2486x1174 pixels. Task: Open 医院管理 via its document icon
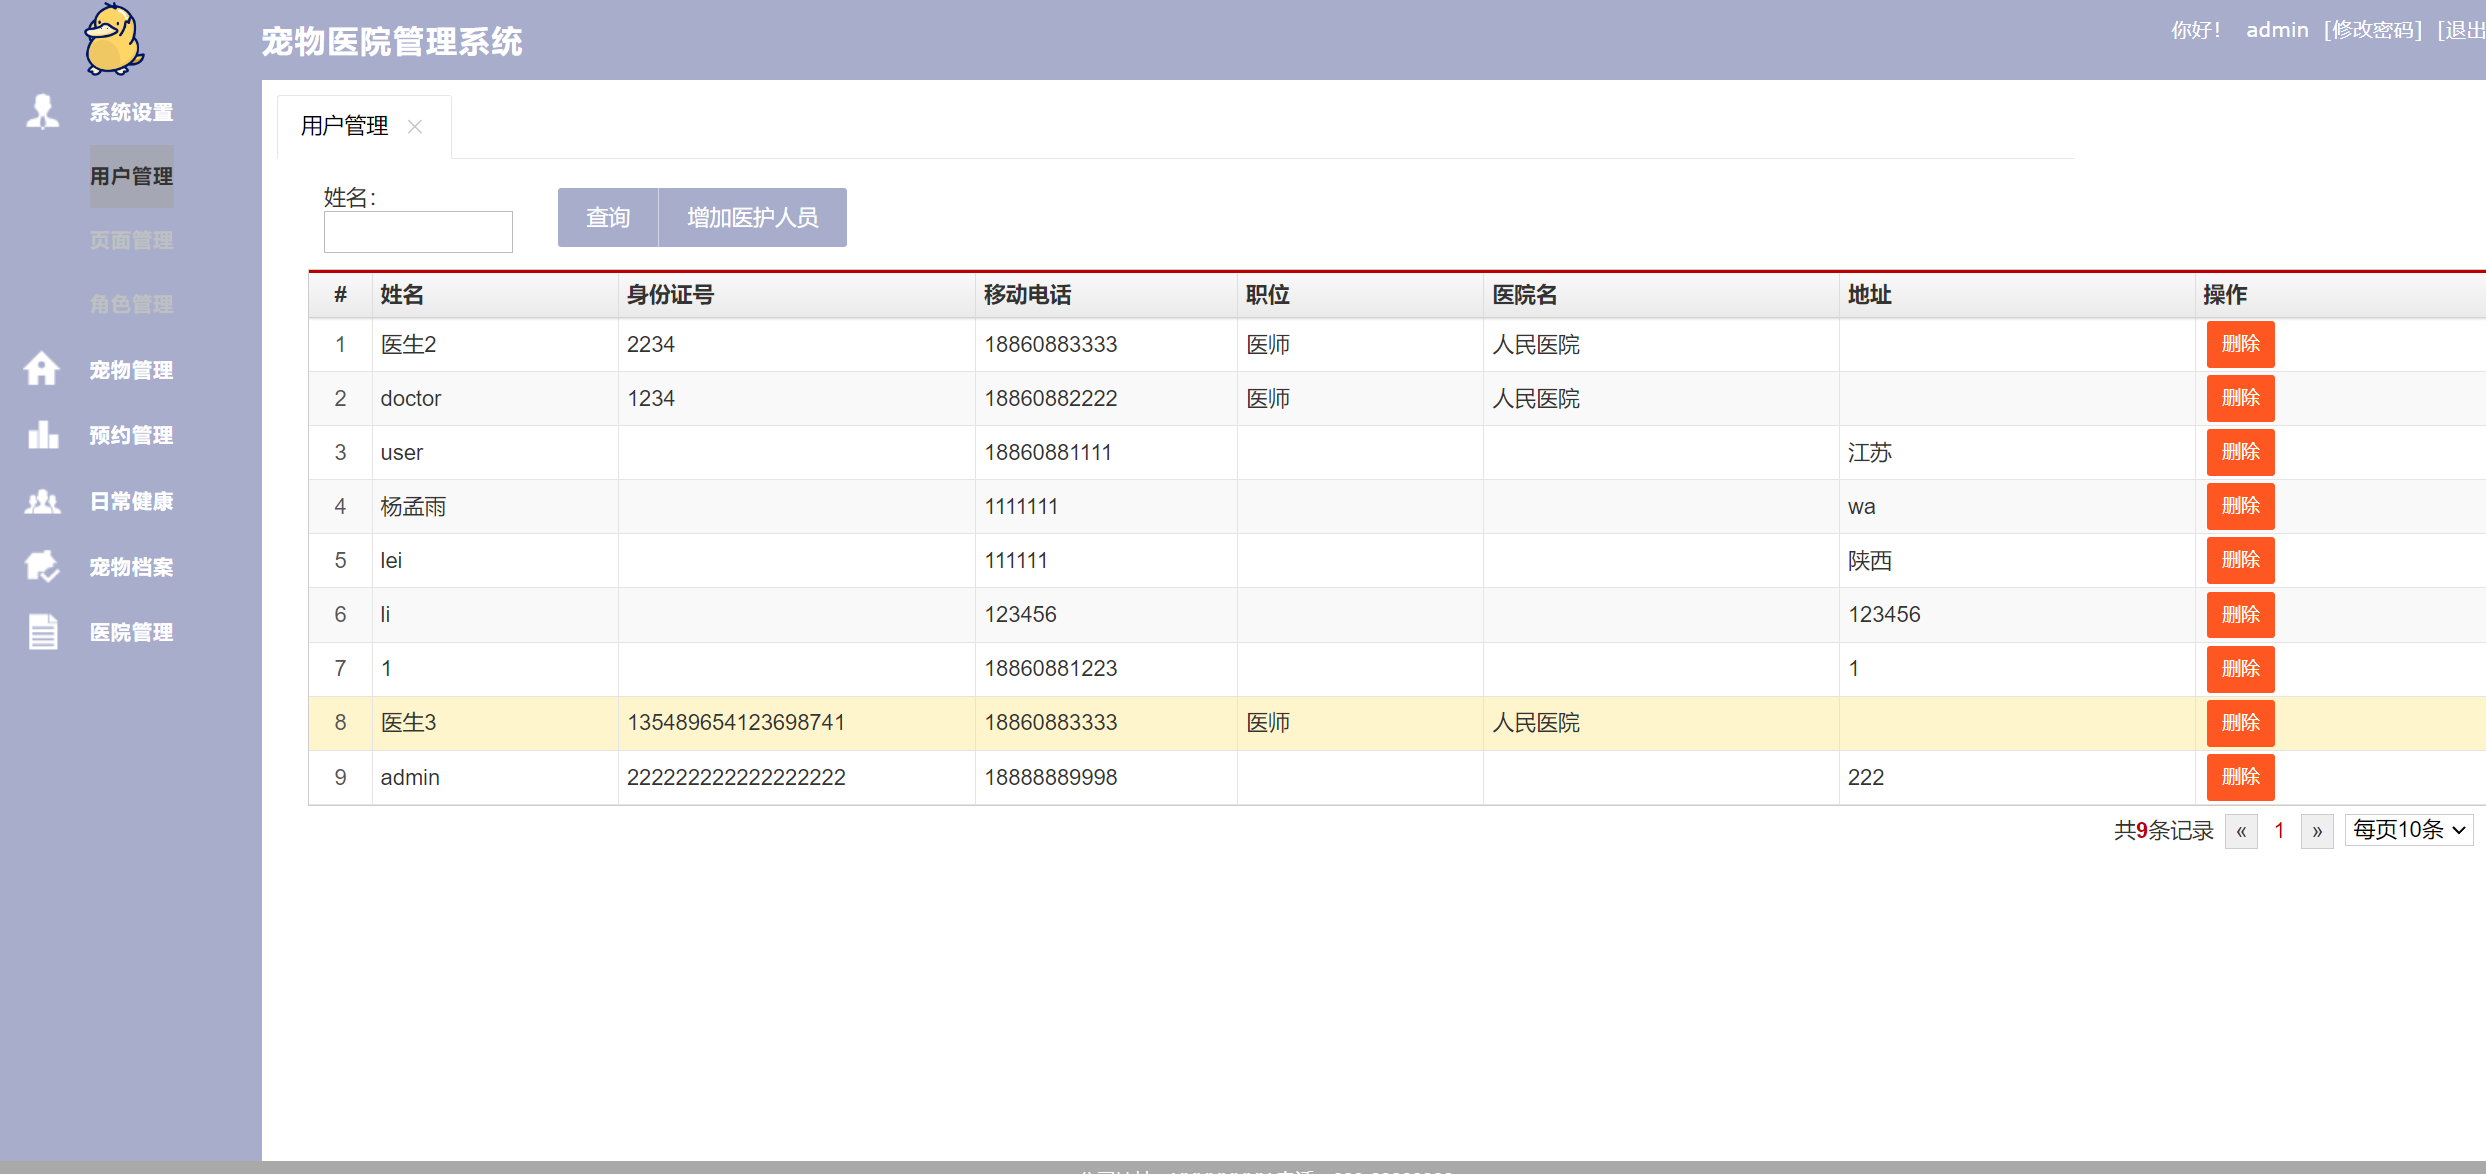coord(42,631)
